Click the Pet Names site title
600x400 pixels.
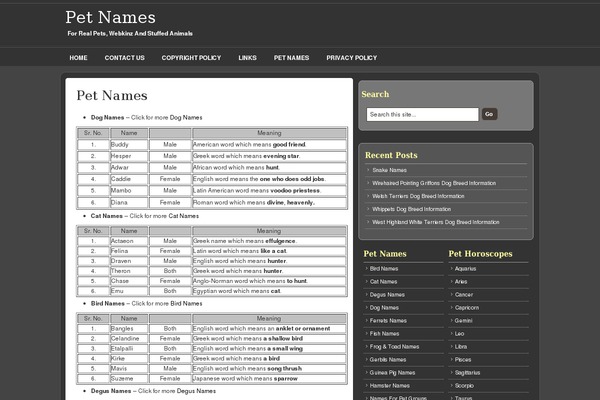[111, 17]
